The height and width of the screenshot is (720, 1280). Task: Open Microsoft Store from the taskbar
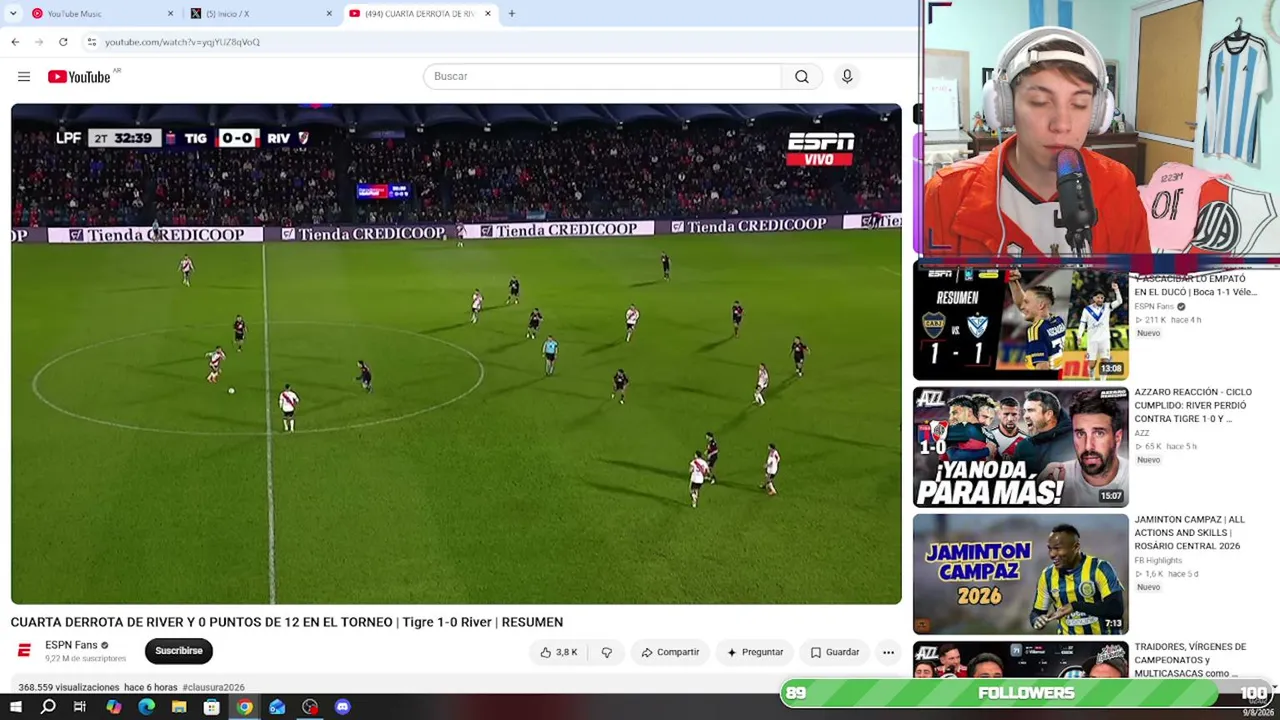coord(212,707)
